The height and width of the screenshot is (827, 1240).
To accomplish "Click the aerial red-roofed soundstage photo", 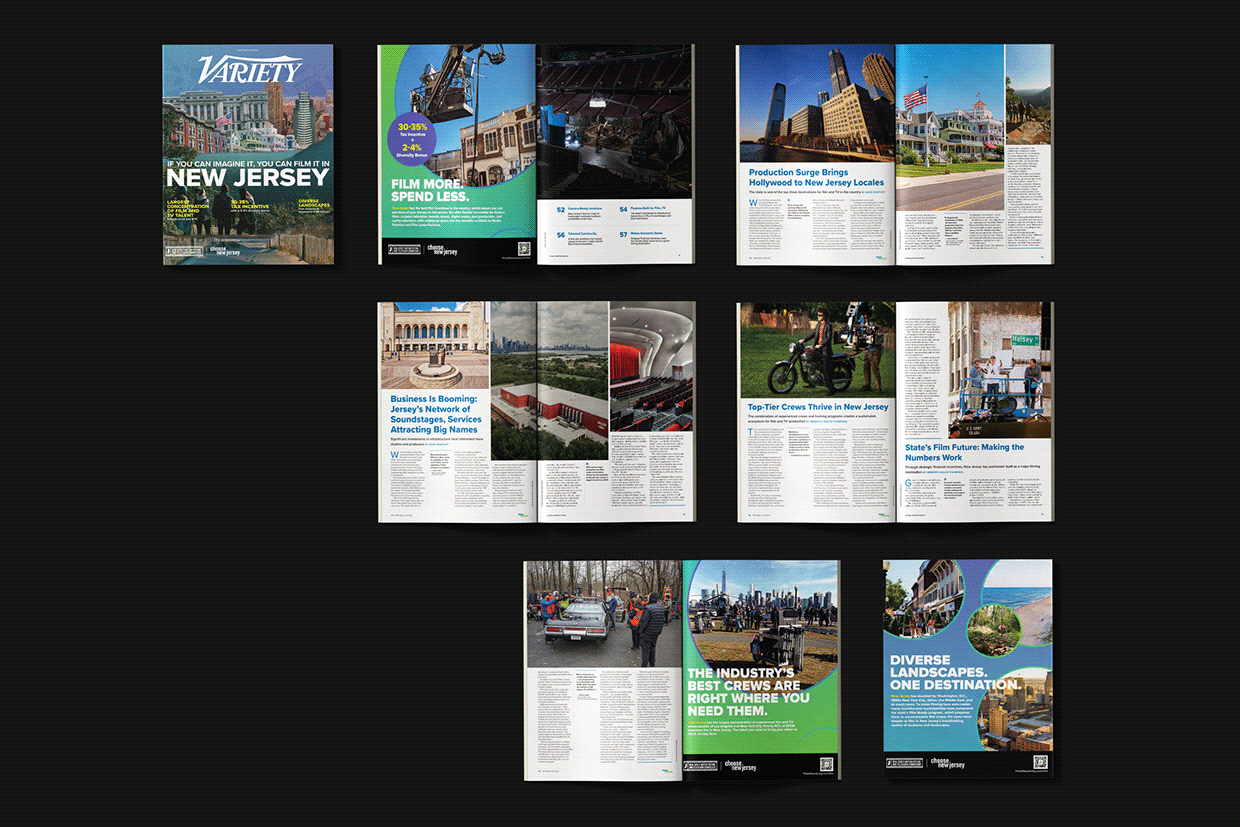I will (550, 381).
